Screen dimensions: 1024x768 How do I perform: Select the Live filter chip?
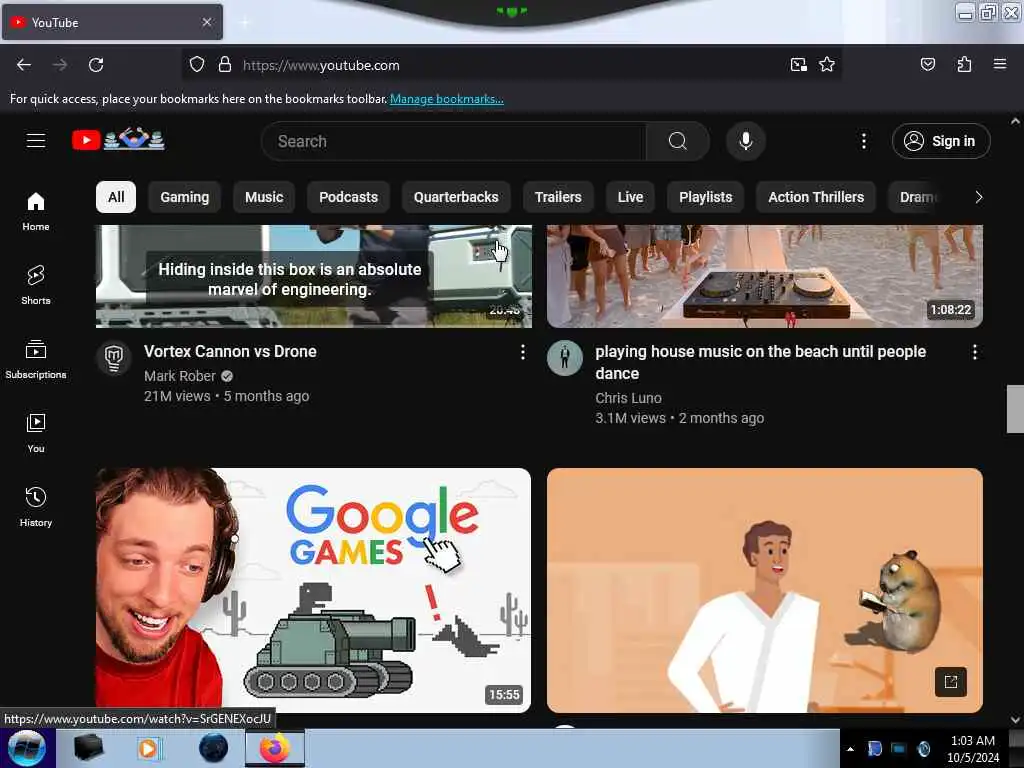[x=630, y=197]
